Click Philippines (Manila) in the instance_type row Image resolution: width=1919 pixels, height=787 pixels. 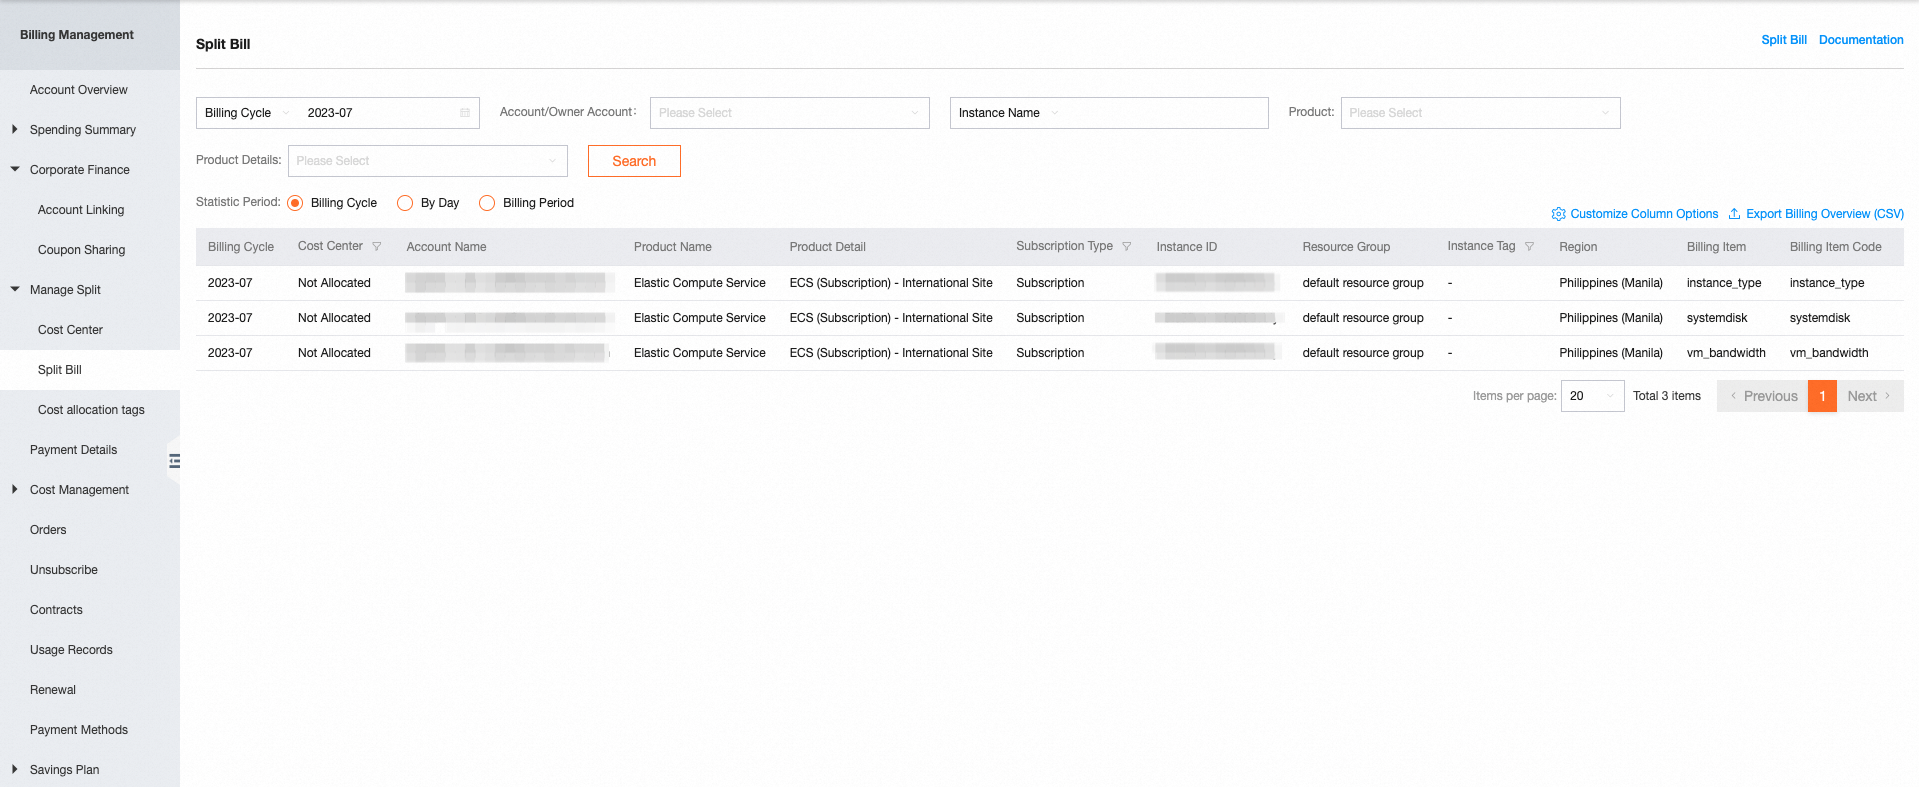tap(1611, 283)
